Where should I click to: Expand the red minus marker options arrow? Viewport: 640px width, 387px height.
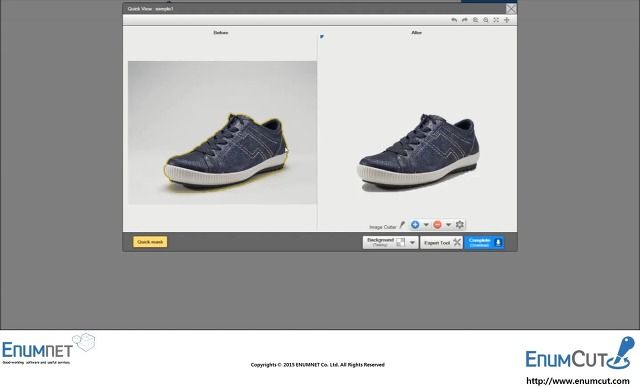click(448, 225)
